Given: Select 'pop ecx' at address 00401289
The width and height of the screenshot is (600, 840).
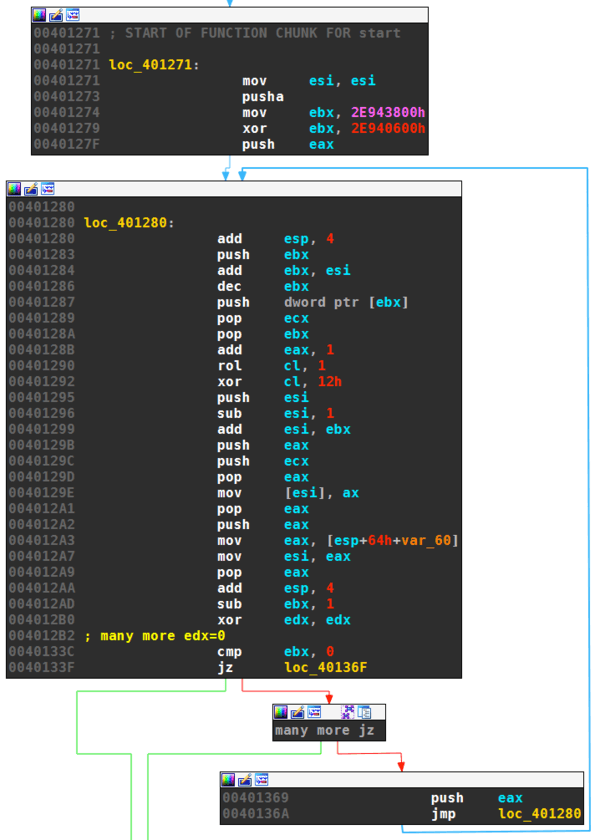Looking at the screenshot, I should pos(263,318).
